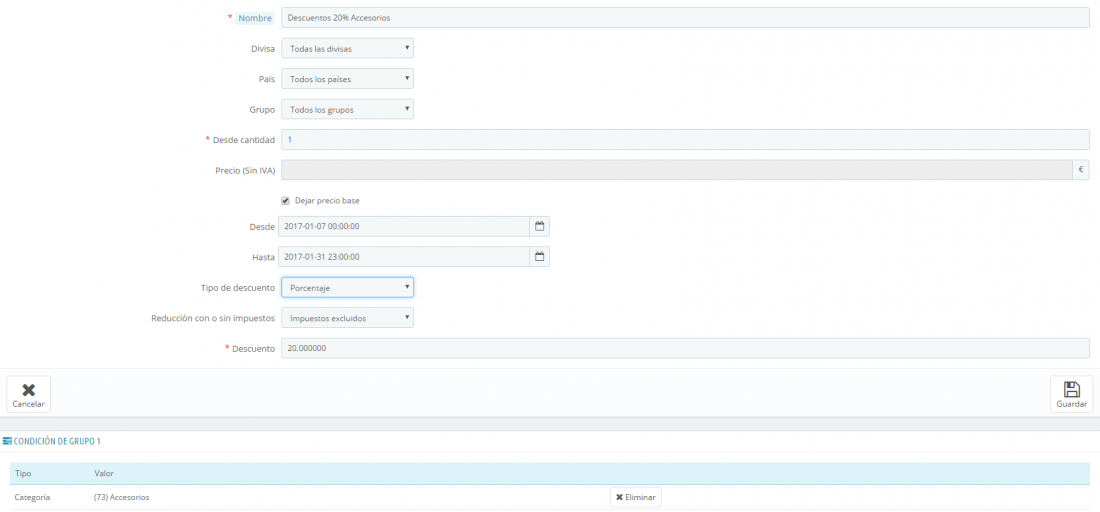
Task: Click the Reducción con o sin impuestos label
Action: tap(213, 318)
